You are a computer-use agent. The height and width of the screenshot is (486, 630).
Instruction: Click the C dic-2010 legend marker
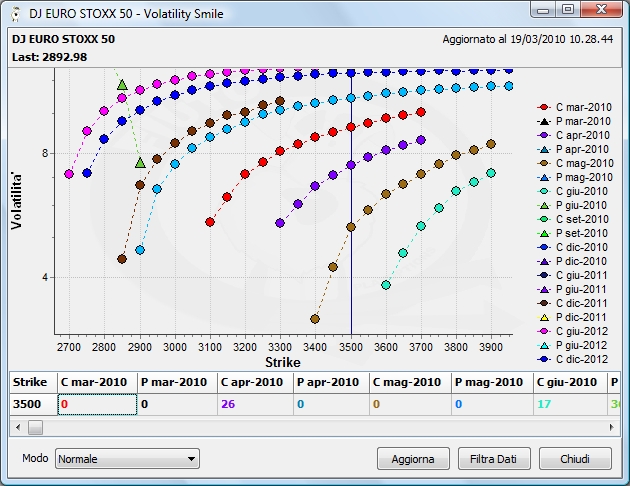544,247
